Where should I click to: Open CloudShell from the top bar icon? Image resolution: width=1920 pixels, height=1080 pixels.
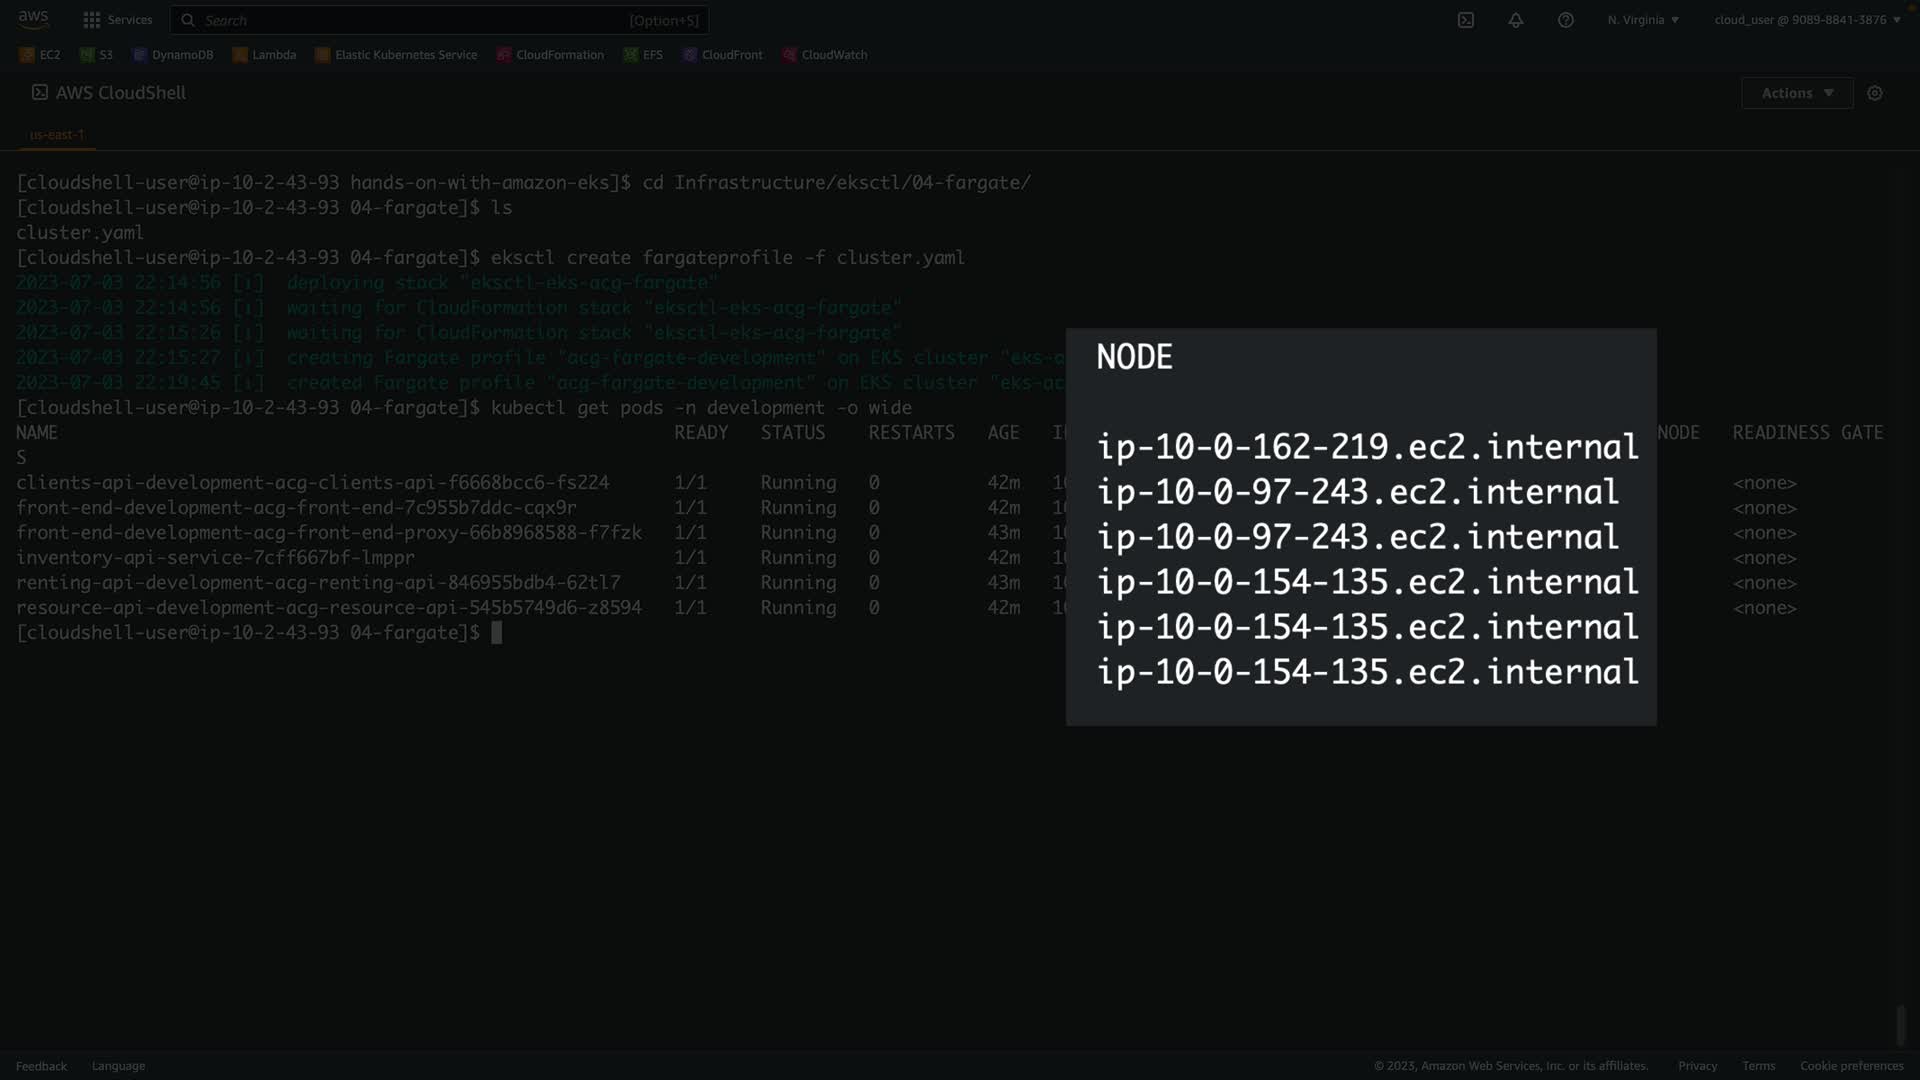click(x=1465, y=20)
